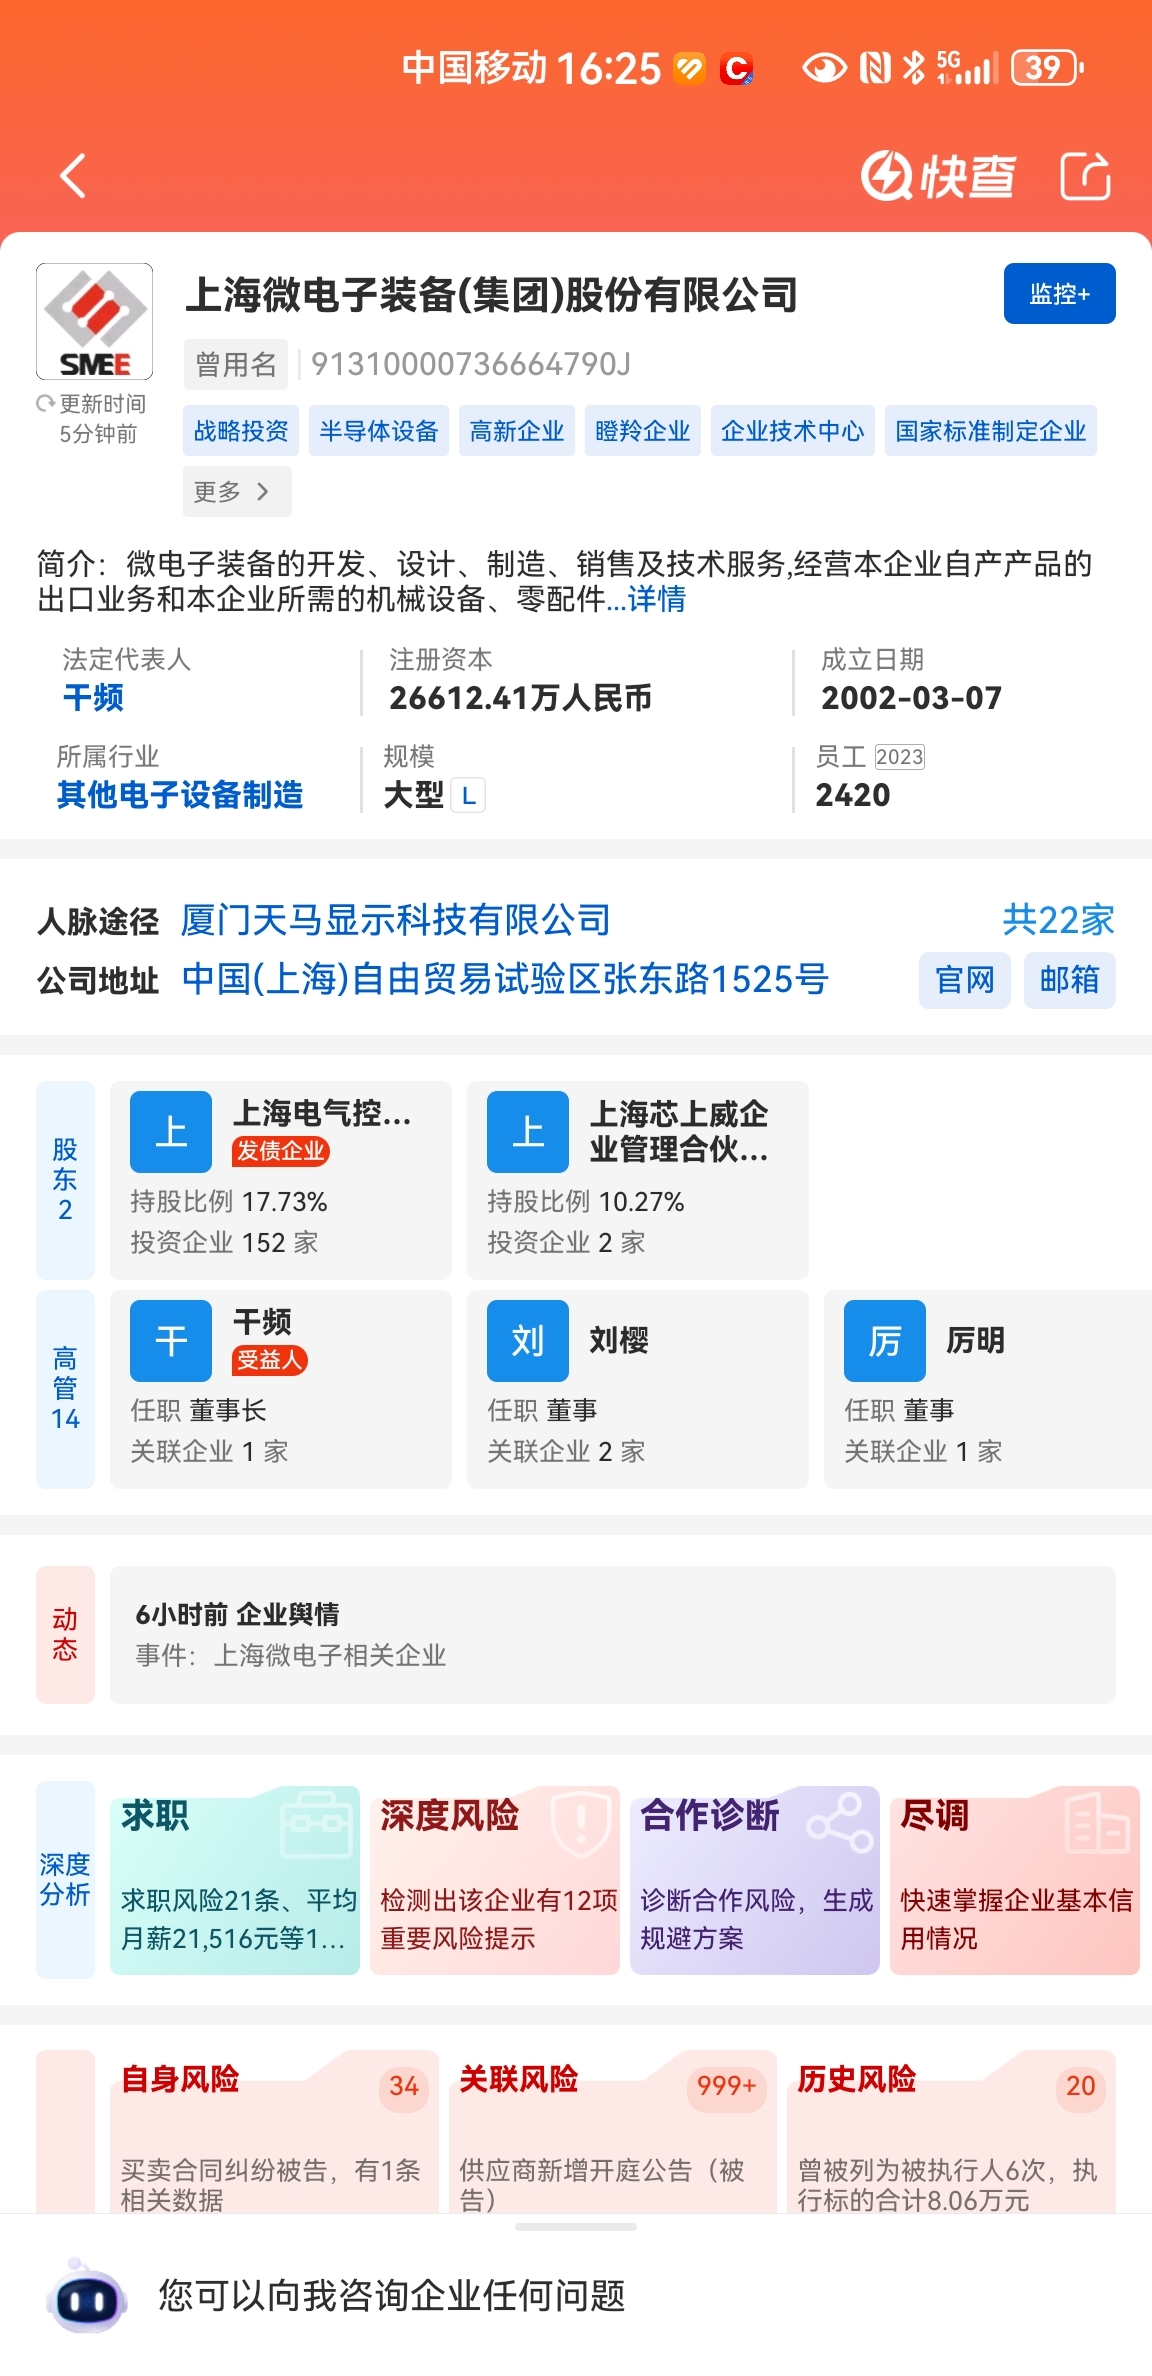
Task: Open the 详情 link in the intro
Action: (x=657, y=599)
